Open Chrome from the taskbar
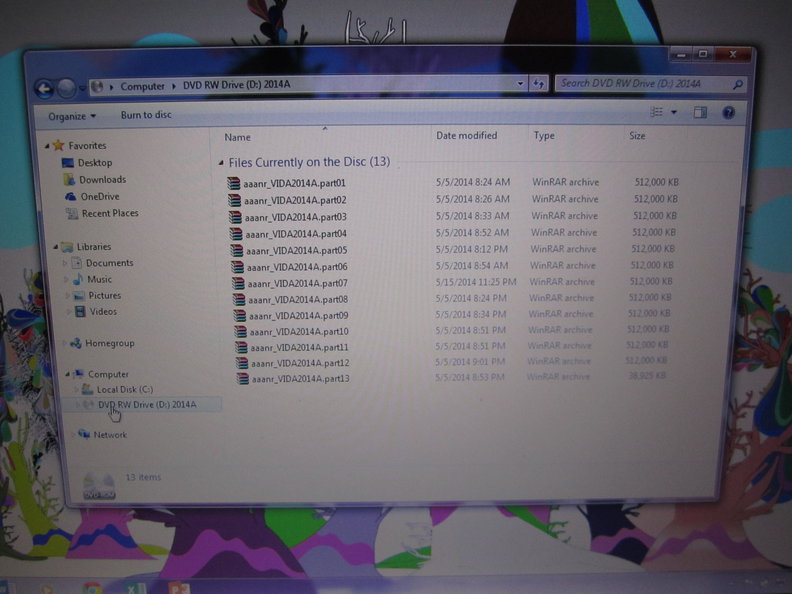Image resolution: width=792 pixels, height=594 pixels. click(92, 588)
